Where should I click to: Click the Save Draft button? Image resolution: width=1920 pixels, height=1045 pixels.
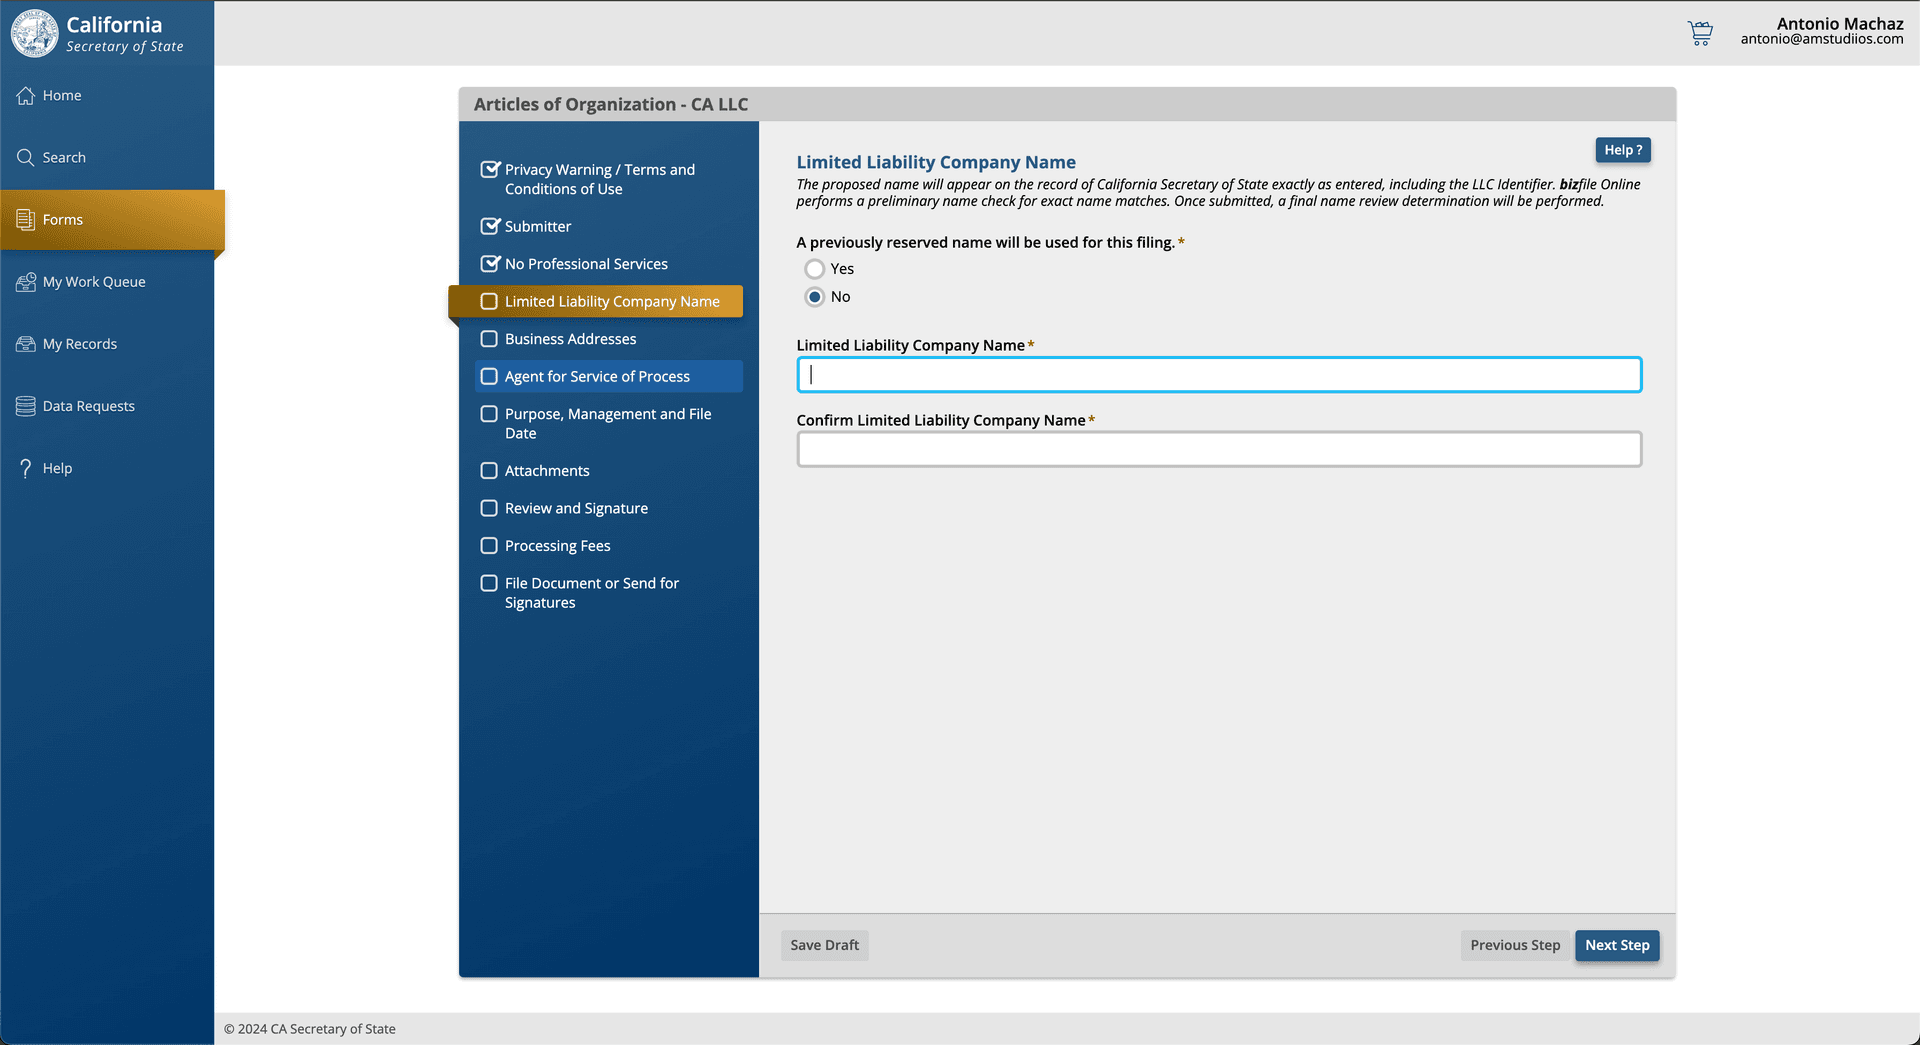[x=824, y=946]
